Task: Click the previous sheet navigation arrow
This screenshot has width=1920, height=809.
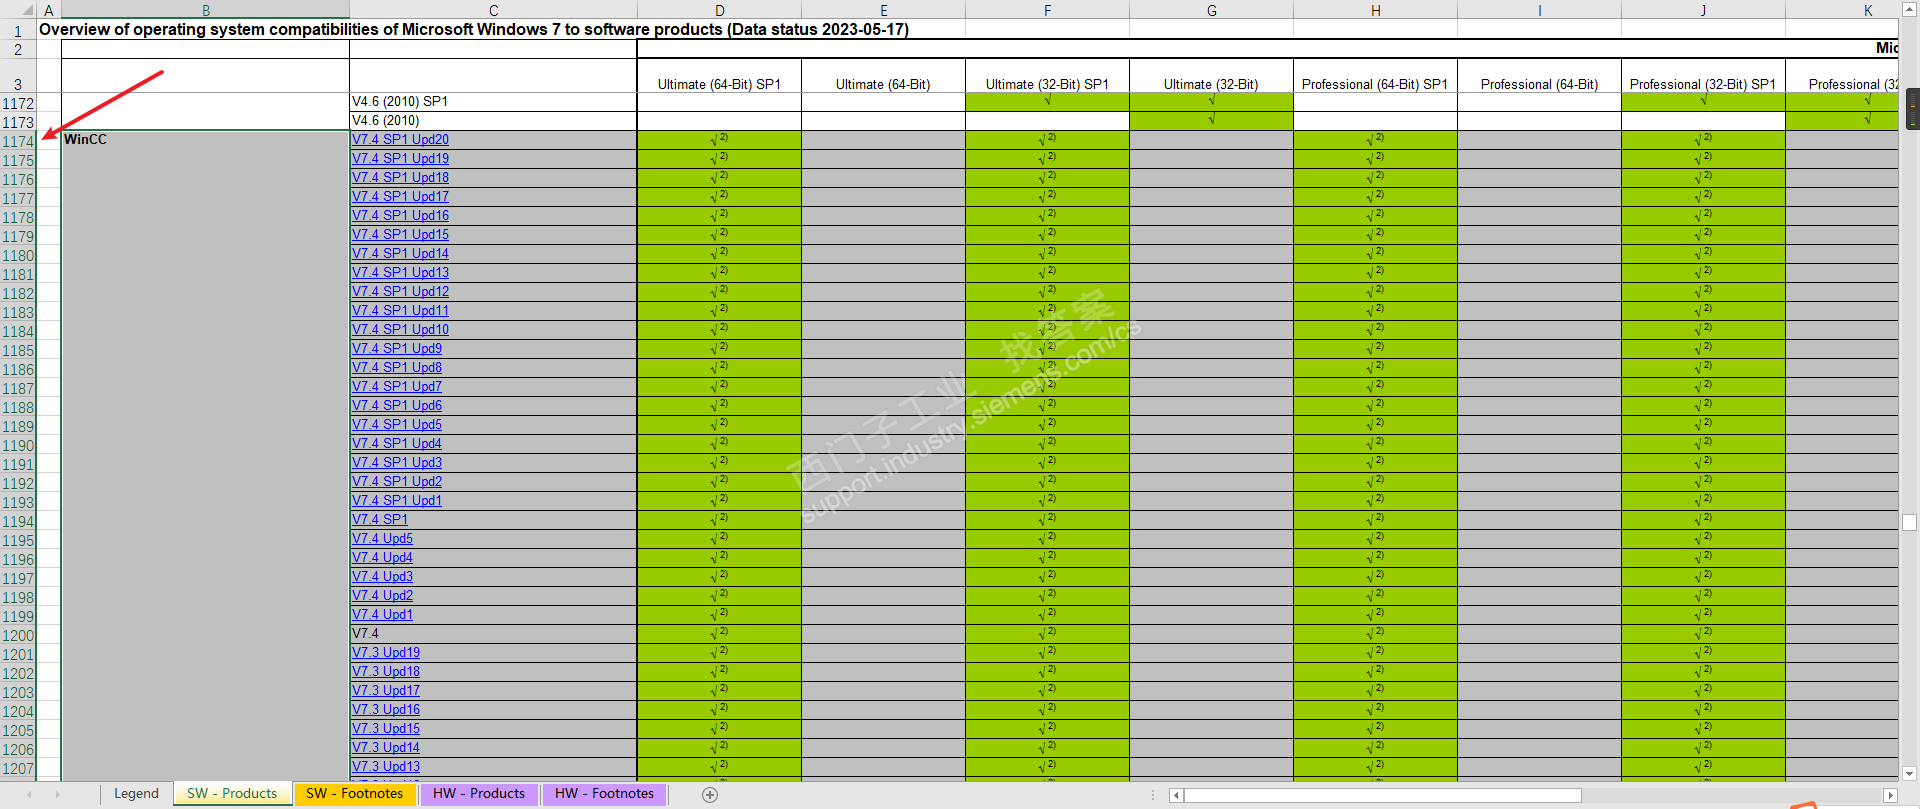Action: coord(29,794)
